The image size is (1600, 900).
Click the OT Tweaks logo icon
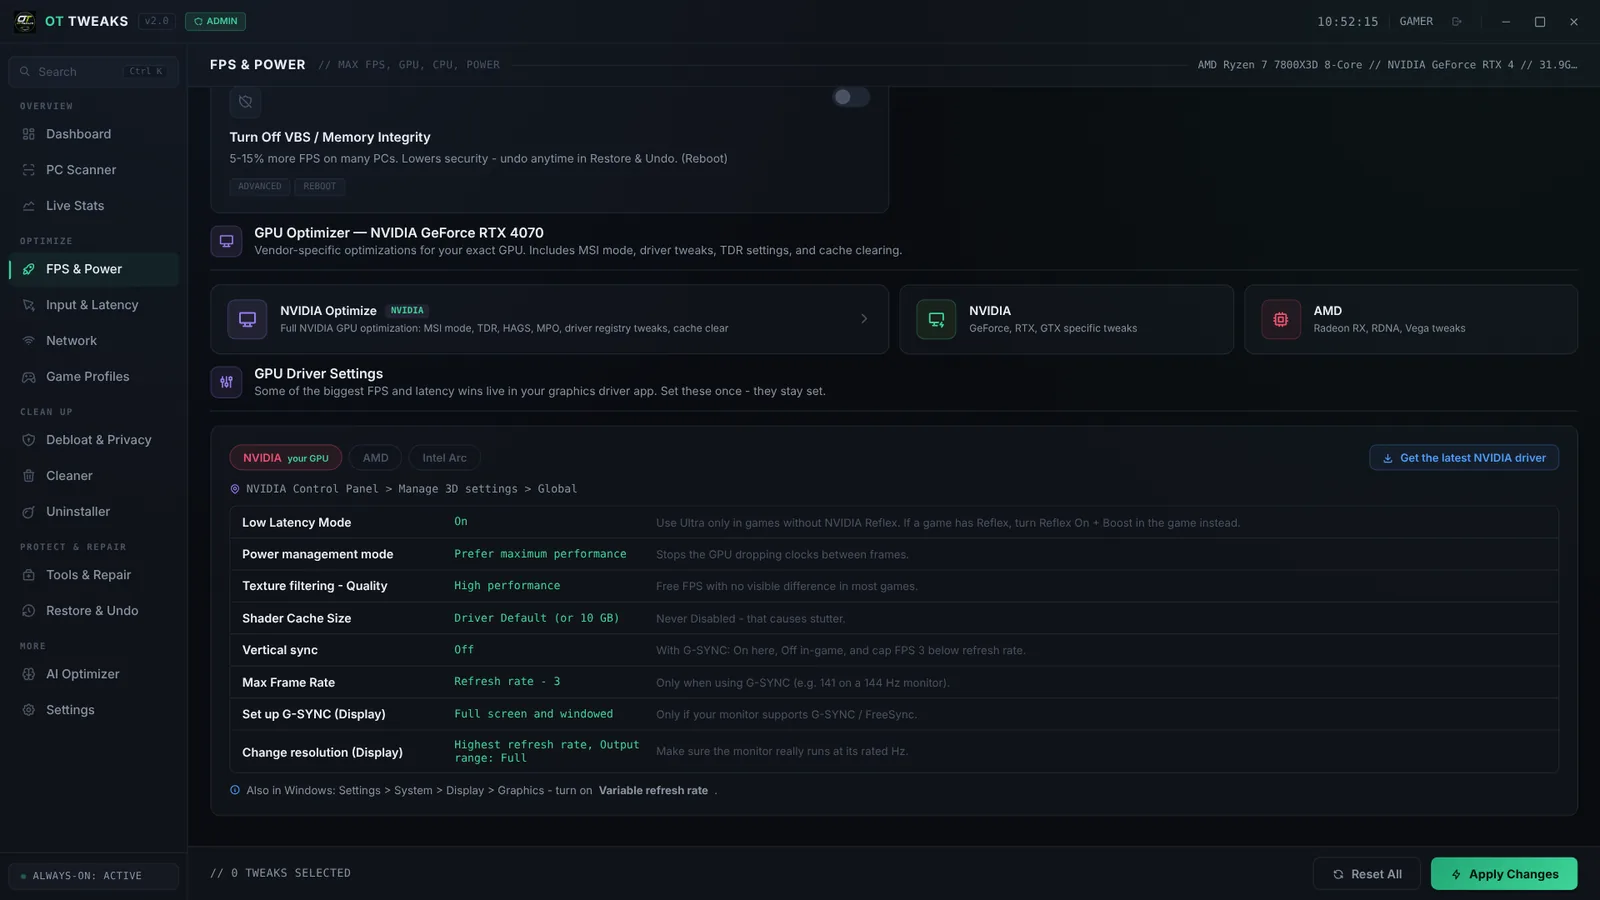[x=25, y=21]
